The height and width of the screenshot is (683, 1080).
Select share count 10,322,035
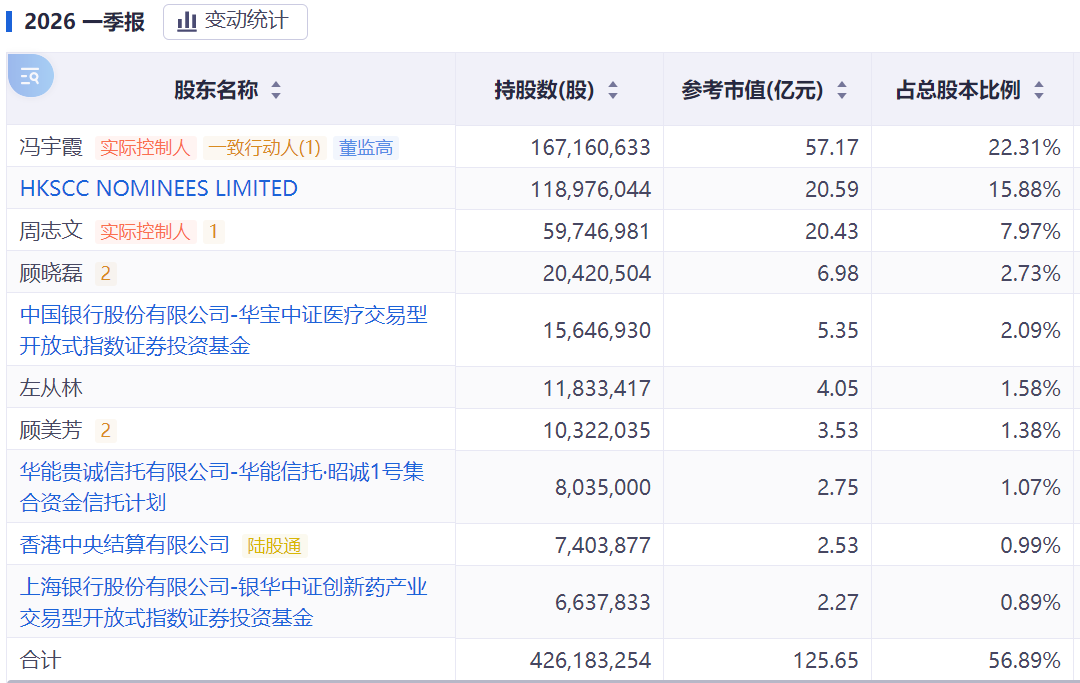pyautogui.click(x=596, y=430)
